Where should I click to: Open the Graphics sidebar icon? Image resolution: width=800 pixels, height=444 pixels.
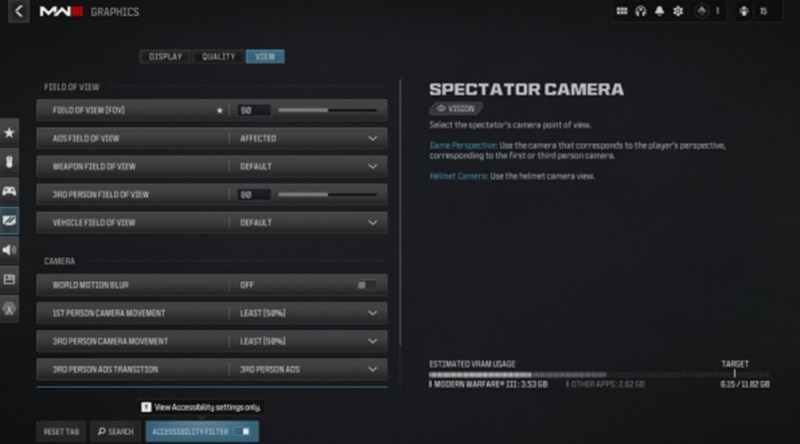point(9,220)
